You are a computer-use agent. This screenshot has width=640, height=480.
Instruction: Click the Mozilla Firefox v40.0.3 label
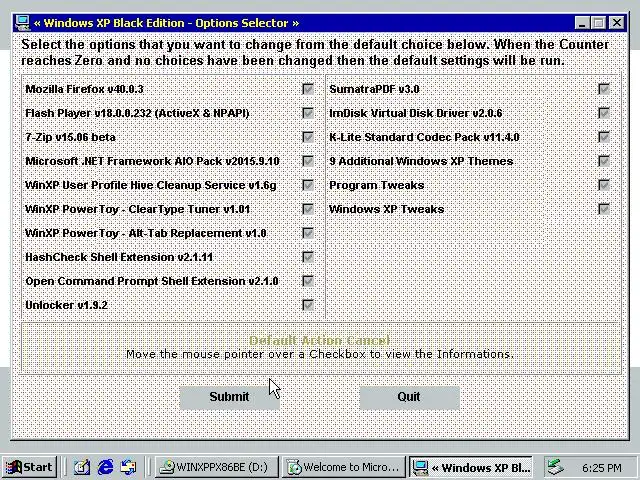(84, 89)
